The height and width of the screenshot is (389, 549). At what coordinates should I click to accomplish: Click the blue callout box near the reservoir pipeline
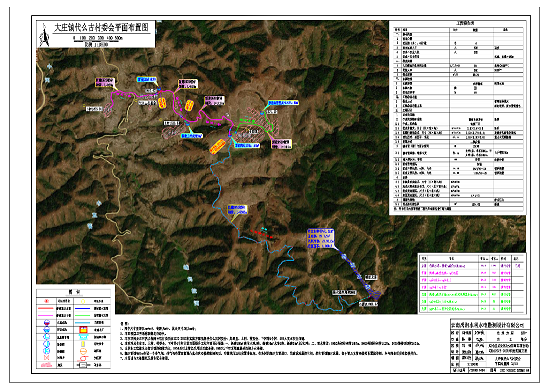click(x=320, y=239)
